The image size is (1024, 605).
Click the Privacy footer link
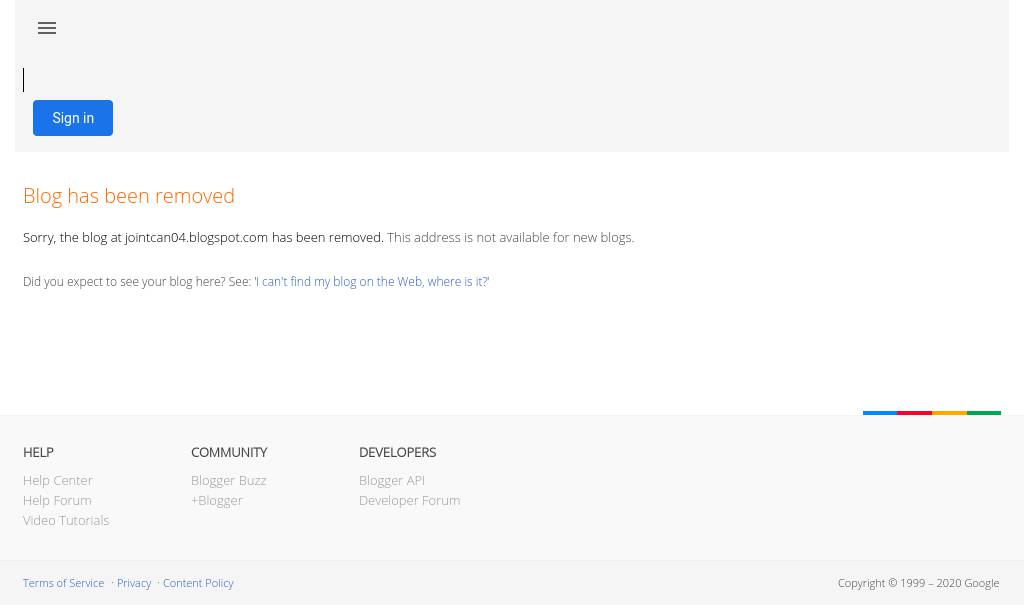tap(134, 583)
